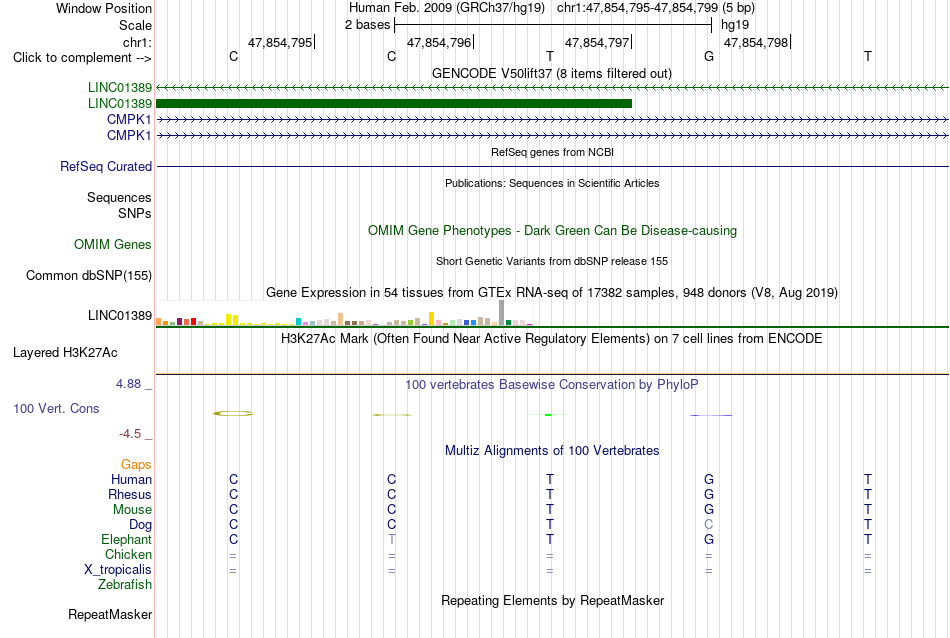Click the faded C mismatch in the Dog row
The height and width of the screenshot is (638, 950).
pos(709,524)
